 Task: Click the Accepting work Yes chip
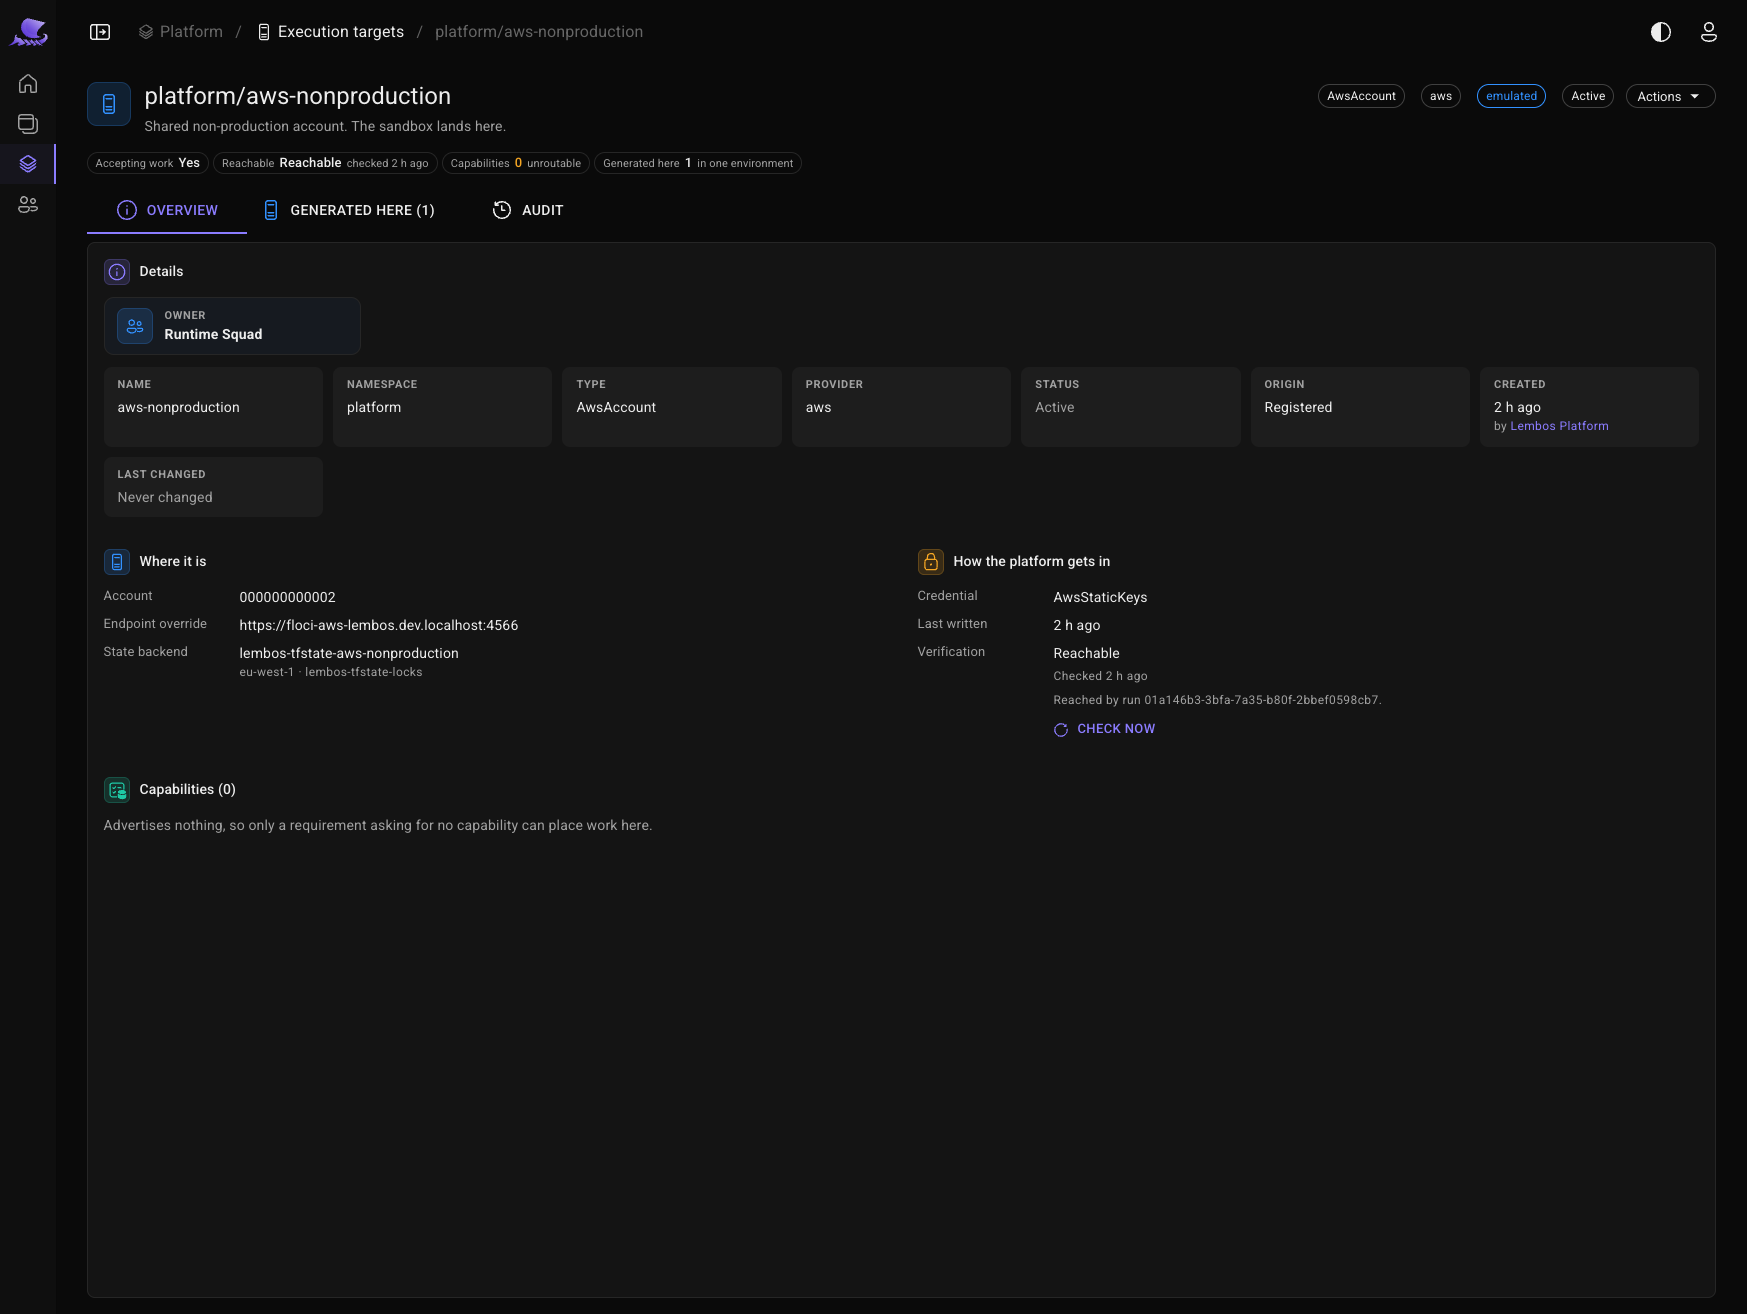pyautogui.click(x=148, y=163)
